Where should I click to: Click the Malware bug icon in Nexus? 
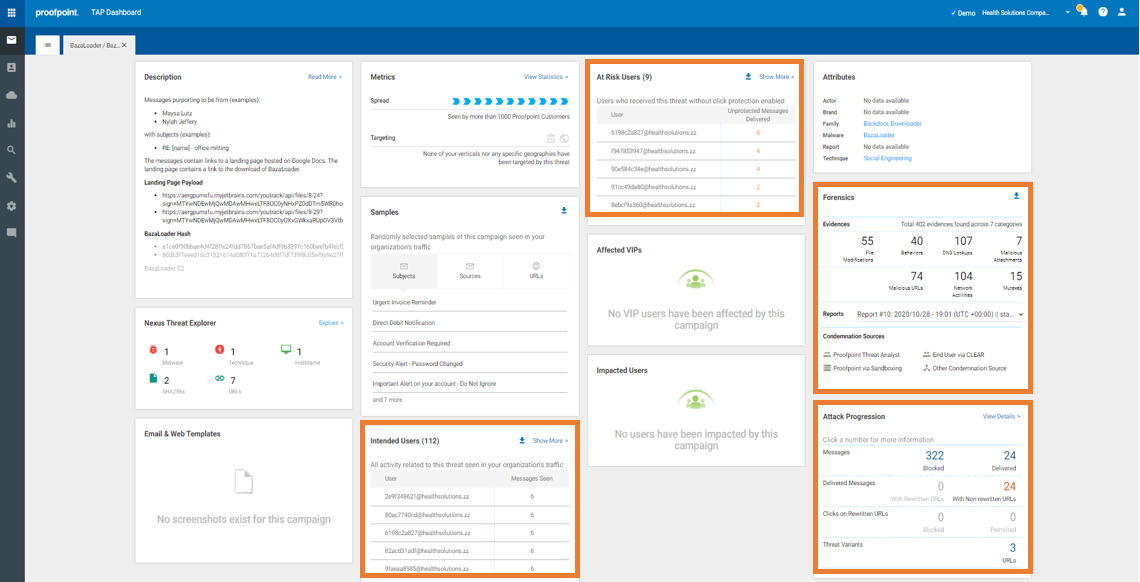point(153,350)
